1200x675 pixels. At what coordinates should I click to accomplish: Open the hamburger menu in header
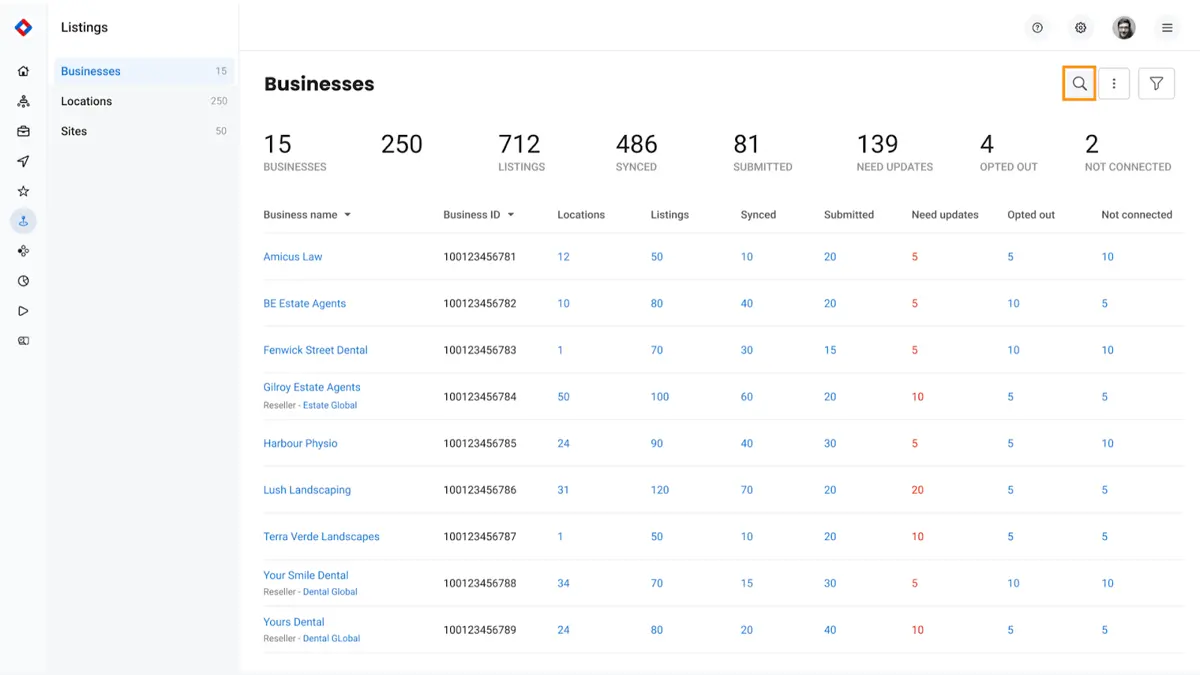[x=1167, y=28]
